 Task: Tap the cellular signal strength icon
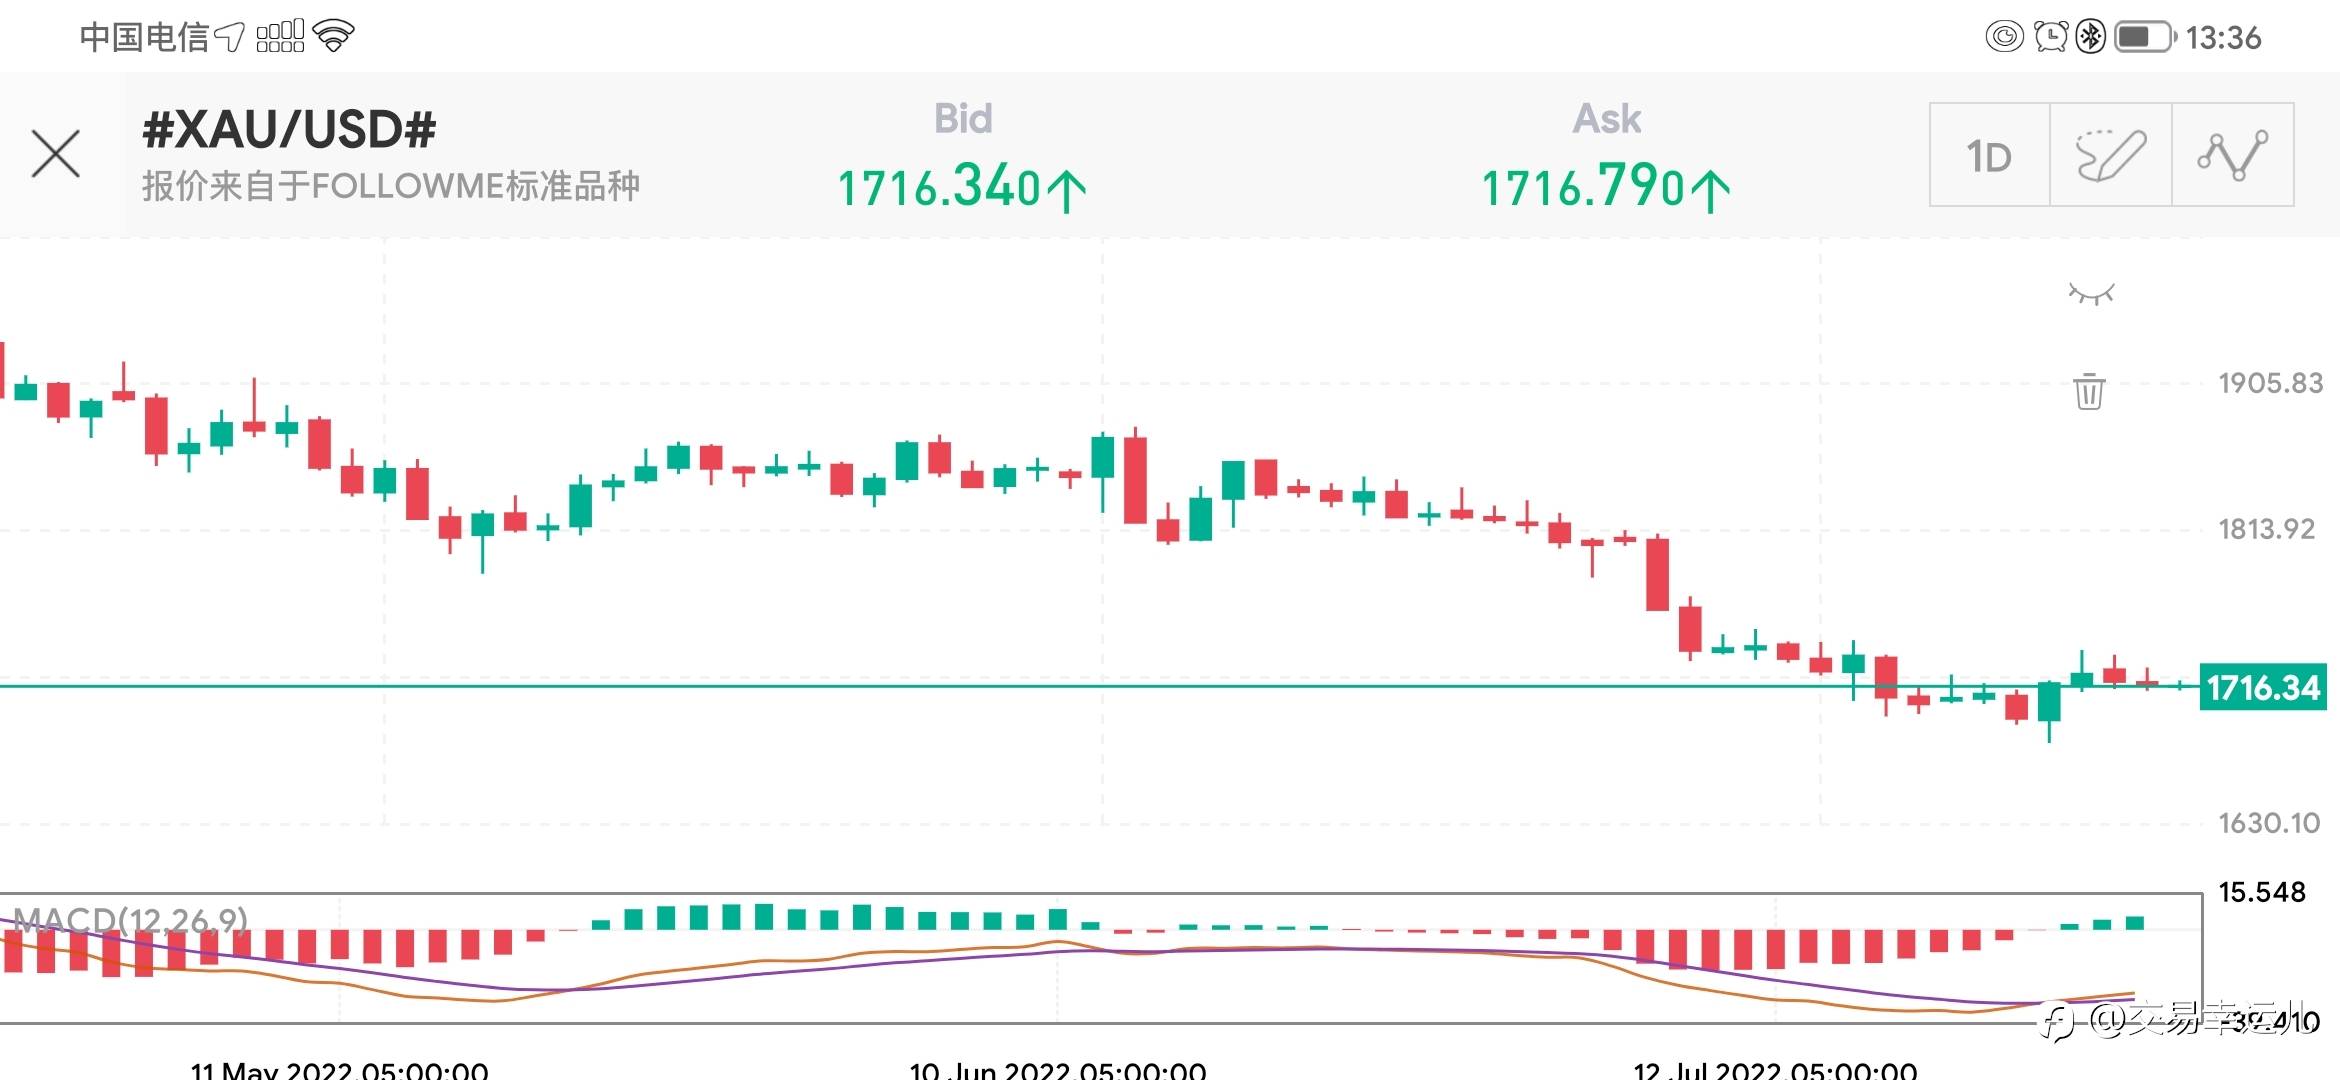tap(280, 37)
